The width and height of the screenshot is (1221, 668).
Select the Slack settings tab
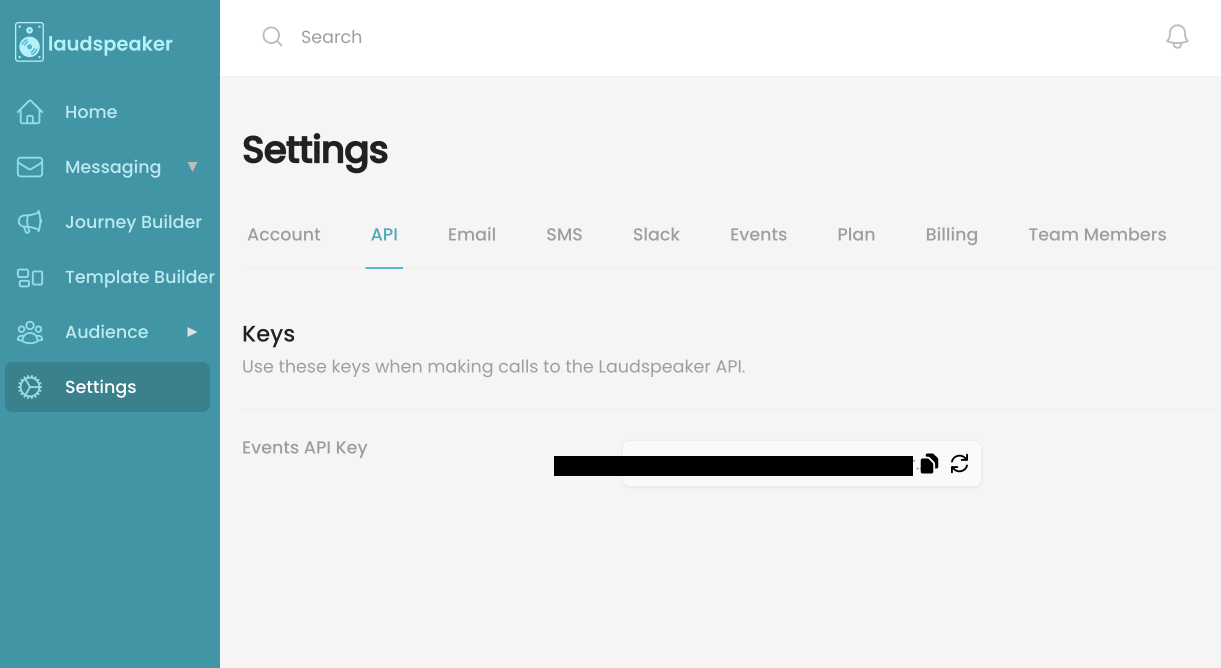(656, 234)
